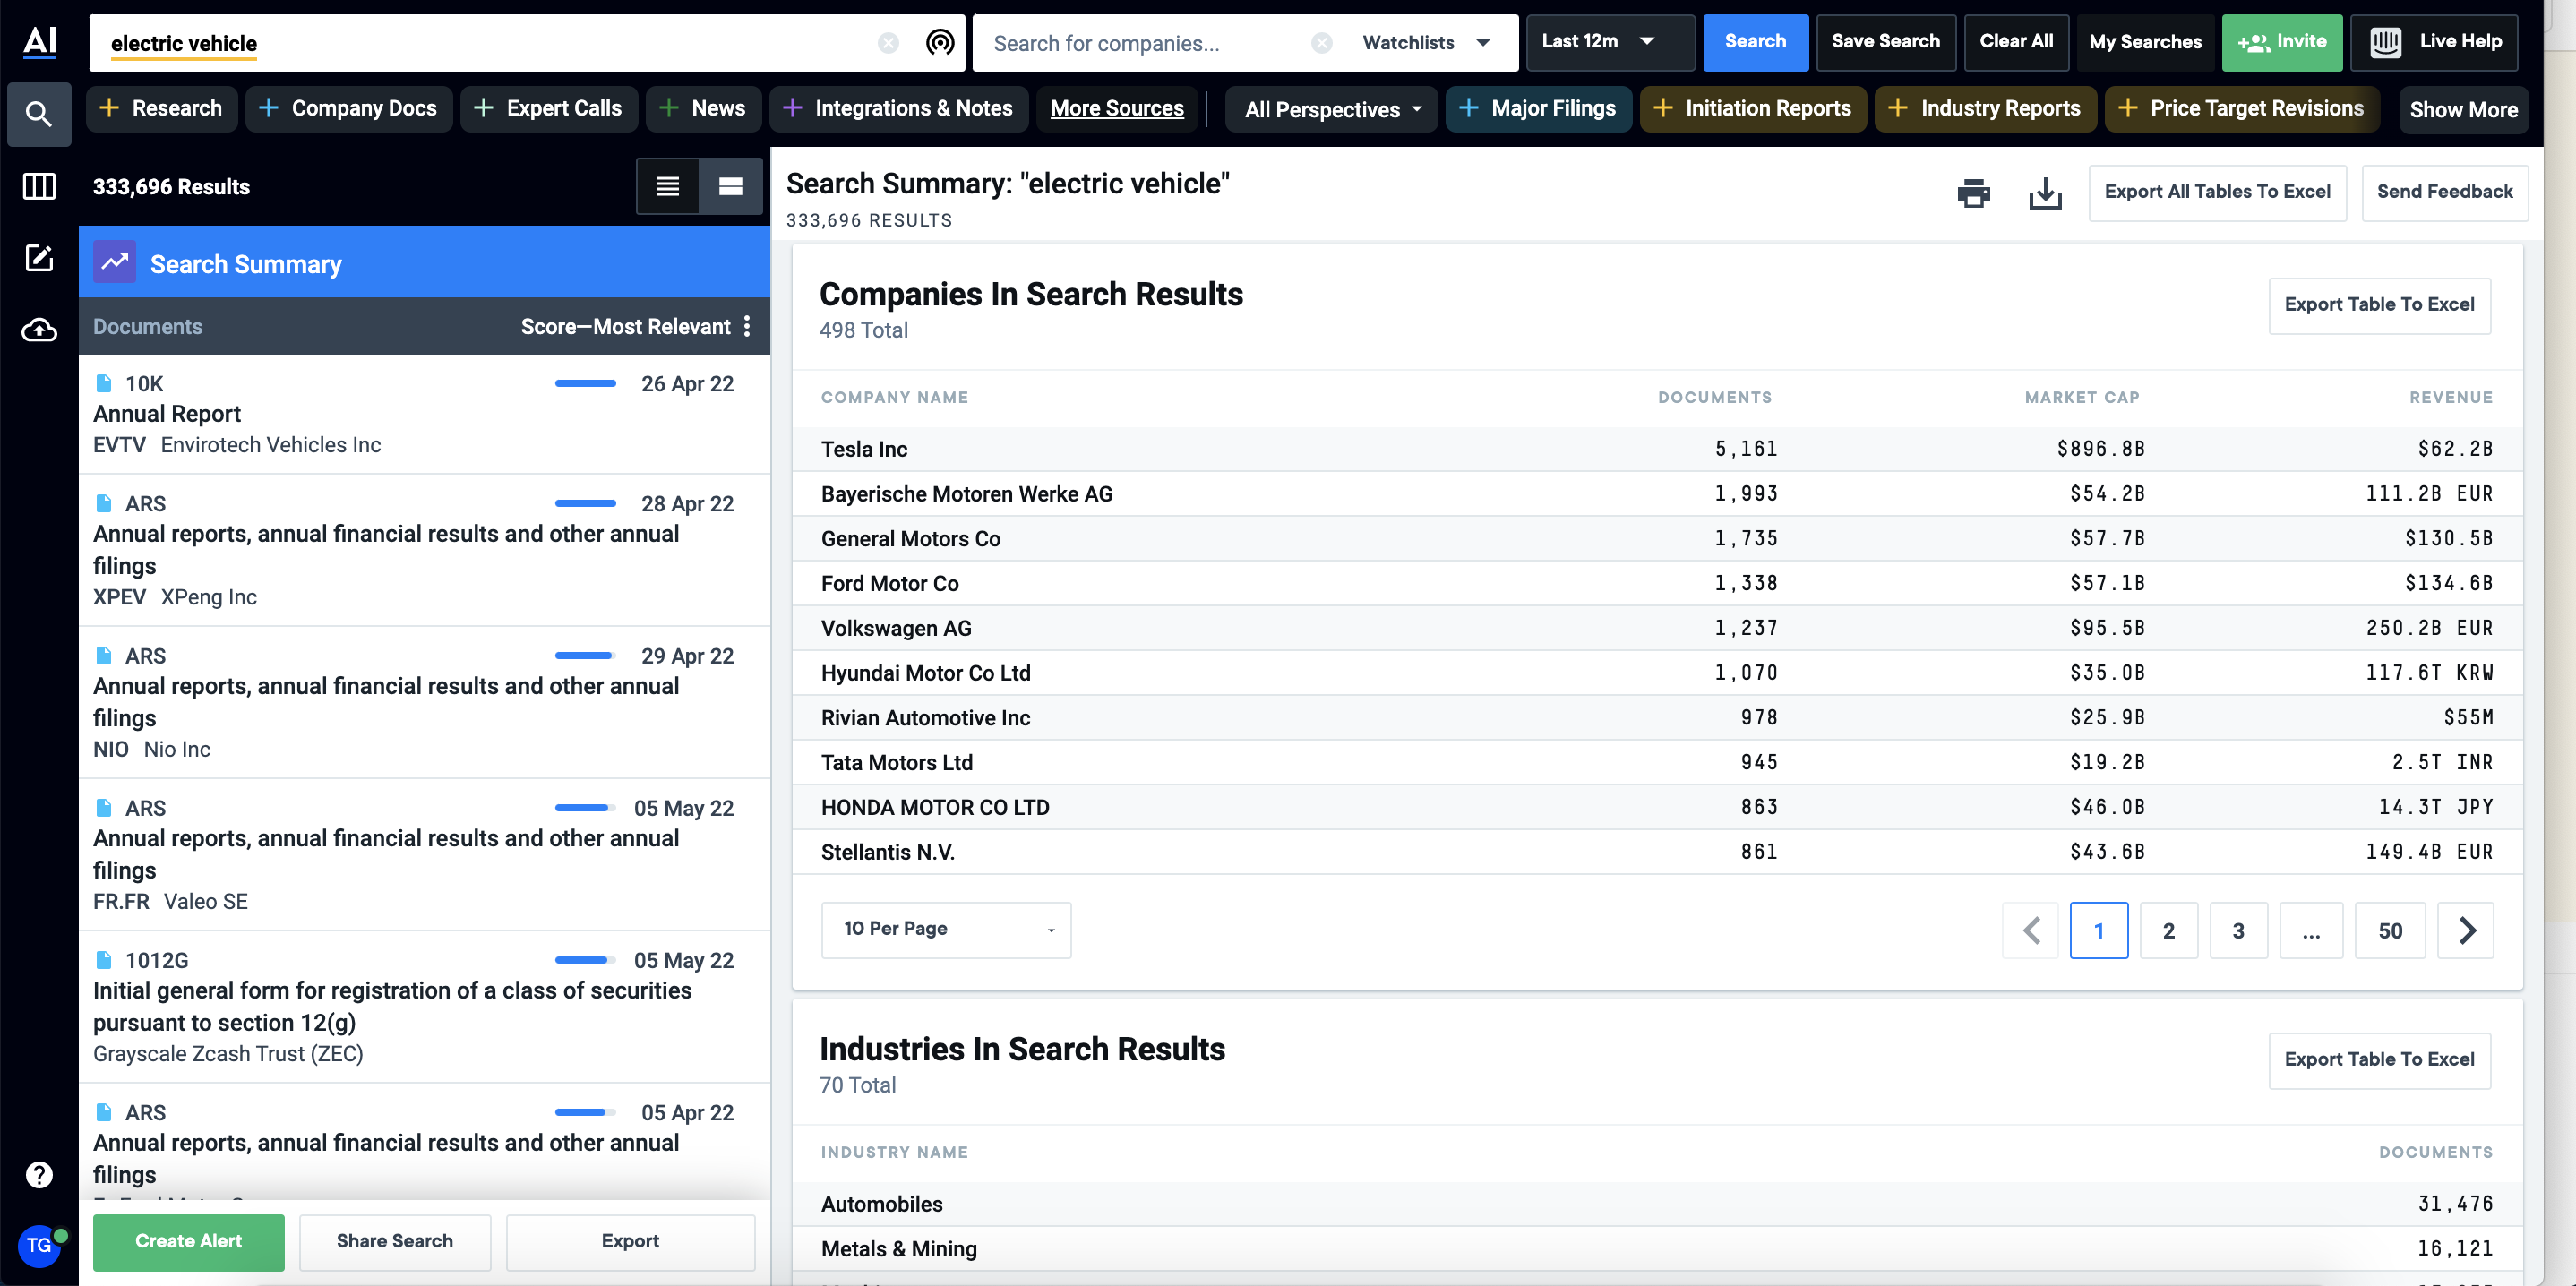Image resolution: width=2576 pixels, height=1286 pixels.
Task: Open the Tesla Inc company row
Action: click(1656, 449)
